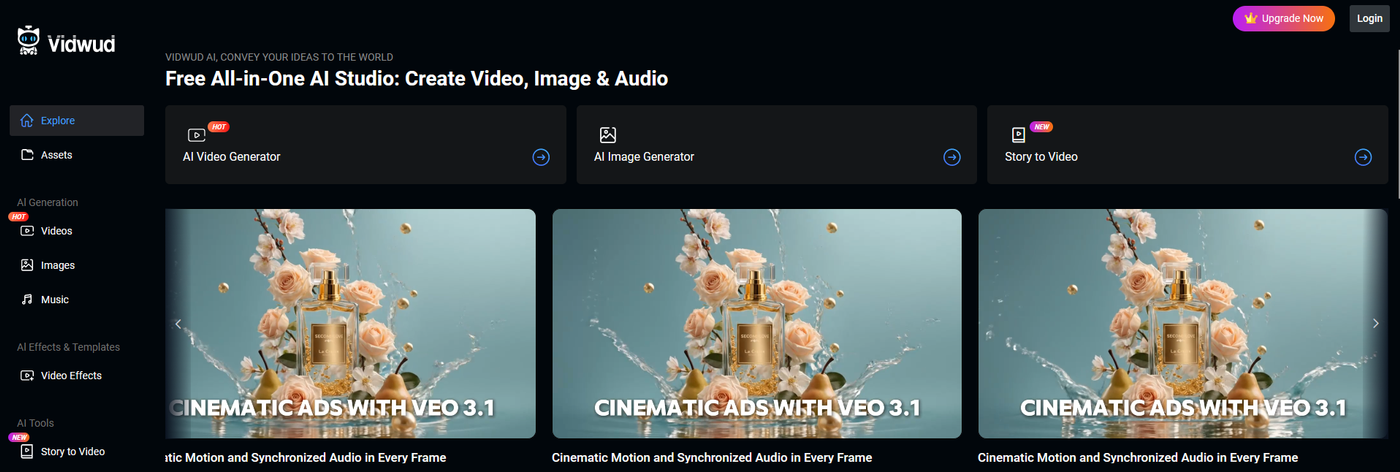Open the AI Video Generator card
This screenshot has width=1400, height=472.
(366, 145)
